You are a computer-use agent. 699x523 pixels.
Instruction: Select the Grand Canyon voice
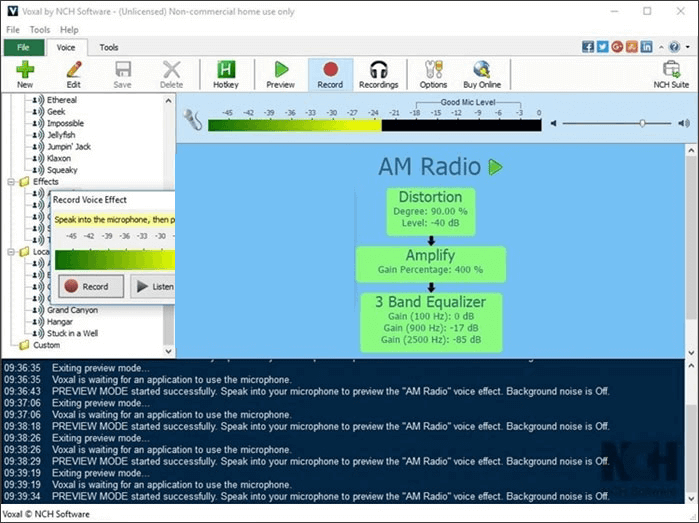[x=72, y=310]
